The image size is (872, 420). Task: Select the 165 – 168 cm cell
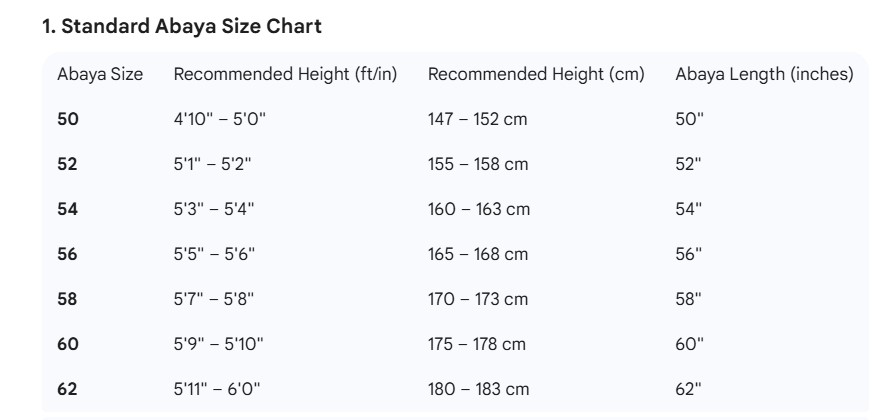(x=478, y=255)
